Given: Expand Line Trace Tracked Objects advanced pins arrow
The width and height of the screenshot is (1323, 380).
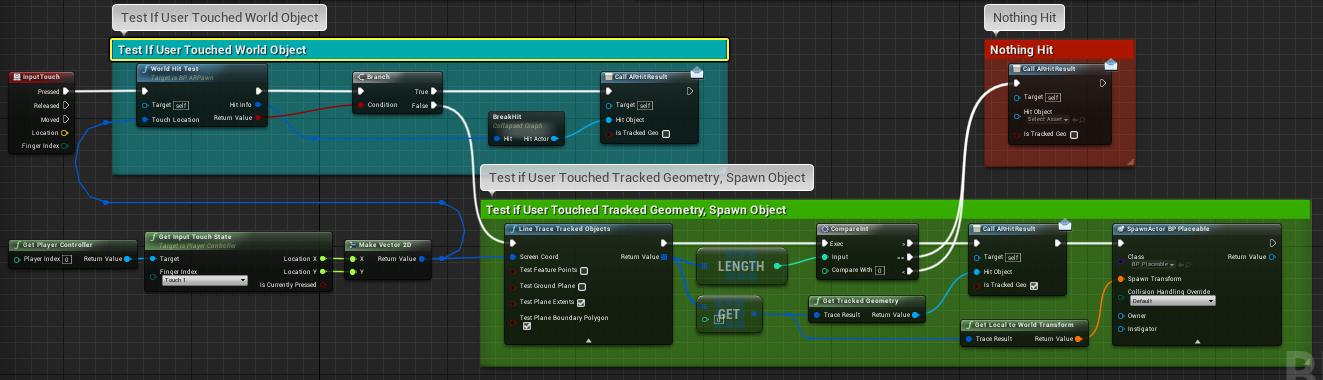Looking at the screenshot, I should (x=588, y=341).
